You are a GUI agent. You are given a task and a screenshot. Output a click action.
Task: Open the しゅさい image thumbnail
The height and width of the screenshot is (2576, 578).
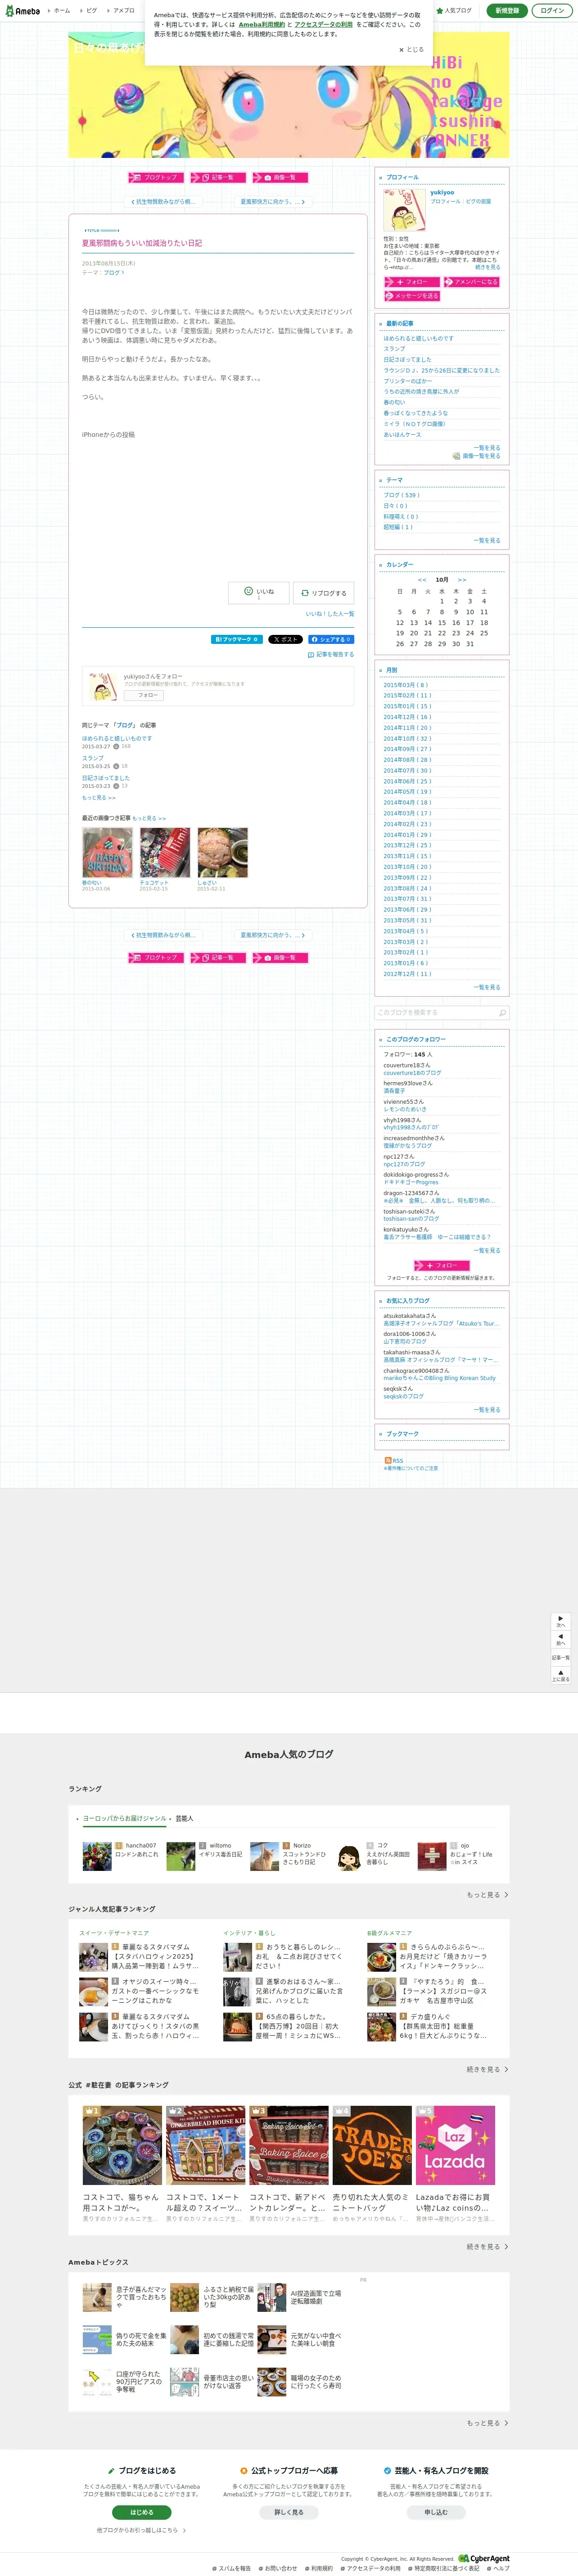pyautogui.click(x=222, y=852)
